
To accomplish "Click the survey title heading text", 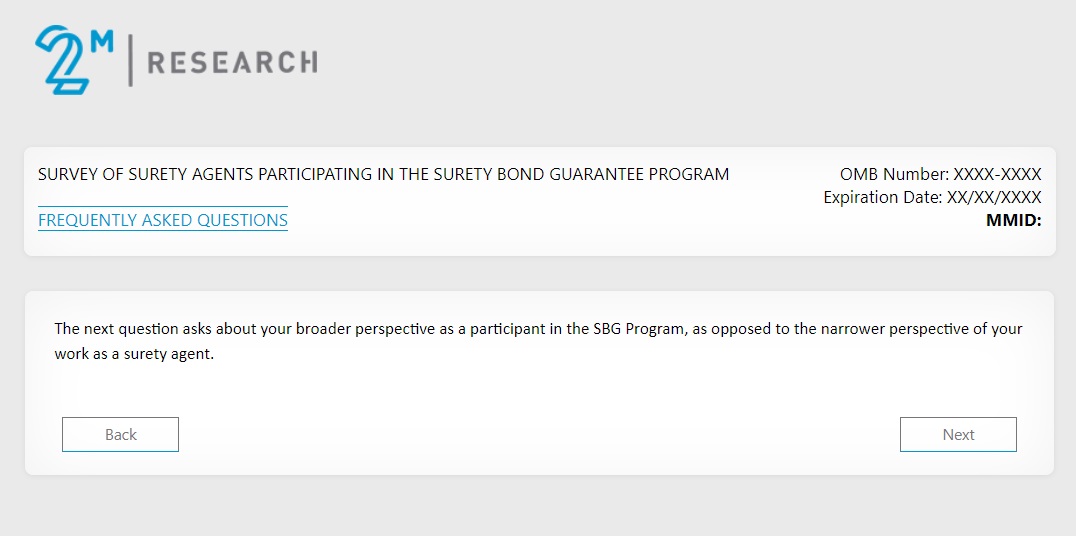I will [x=383, y=174].
